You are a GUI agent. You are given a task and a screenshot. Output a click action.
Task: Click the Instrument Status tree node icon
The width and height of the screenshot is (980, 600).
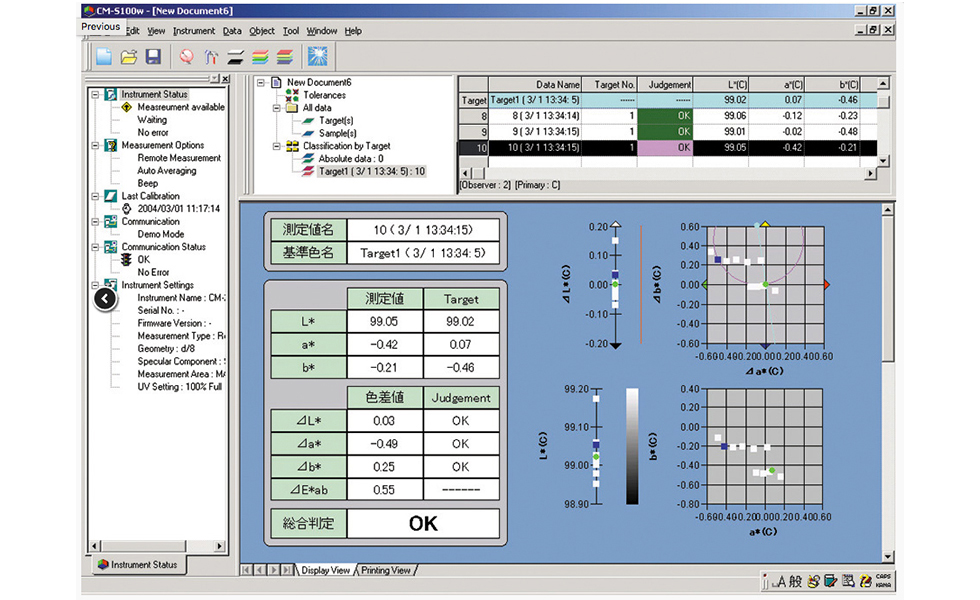111,94
